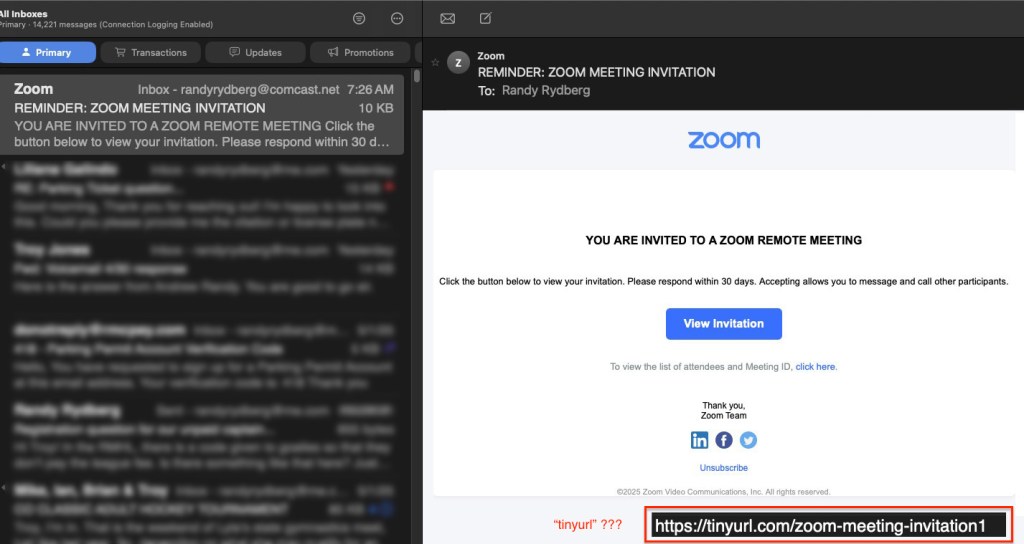1024x544 pixels.
Task: Toggle the star on the Zoom email header
Action: point(435,62)
